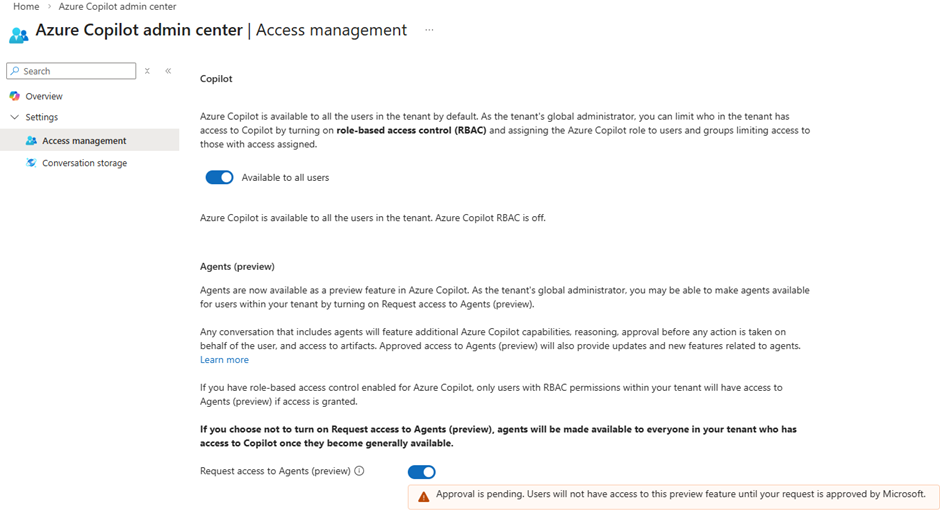Open the Overview menu item
Screen dimensions: 940x518
tap(44, 96)
